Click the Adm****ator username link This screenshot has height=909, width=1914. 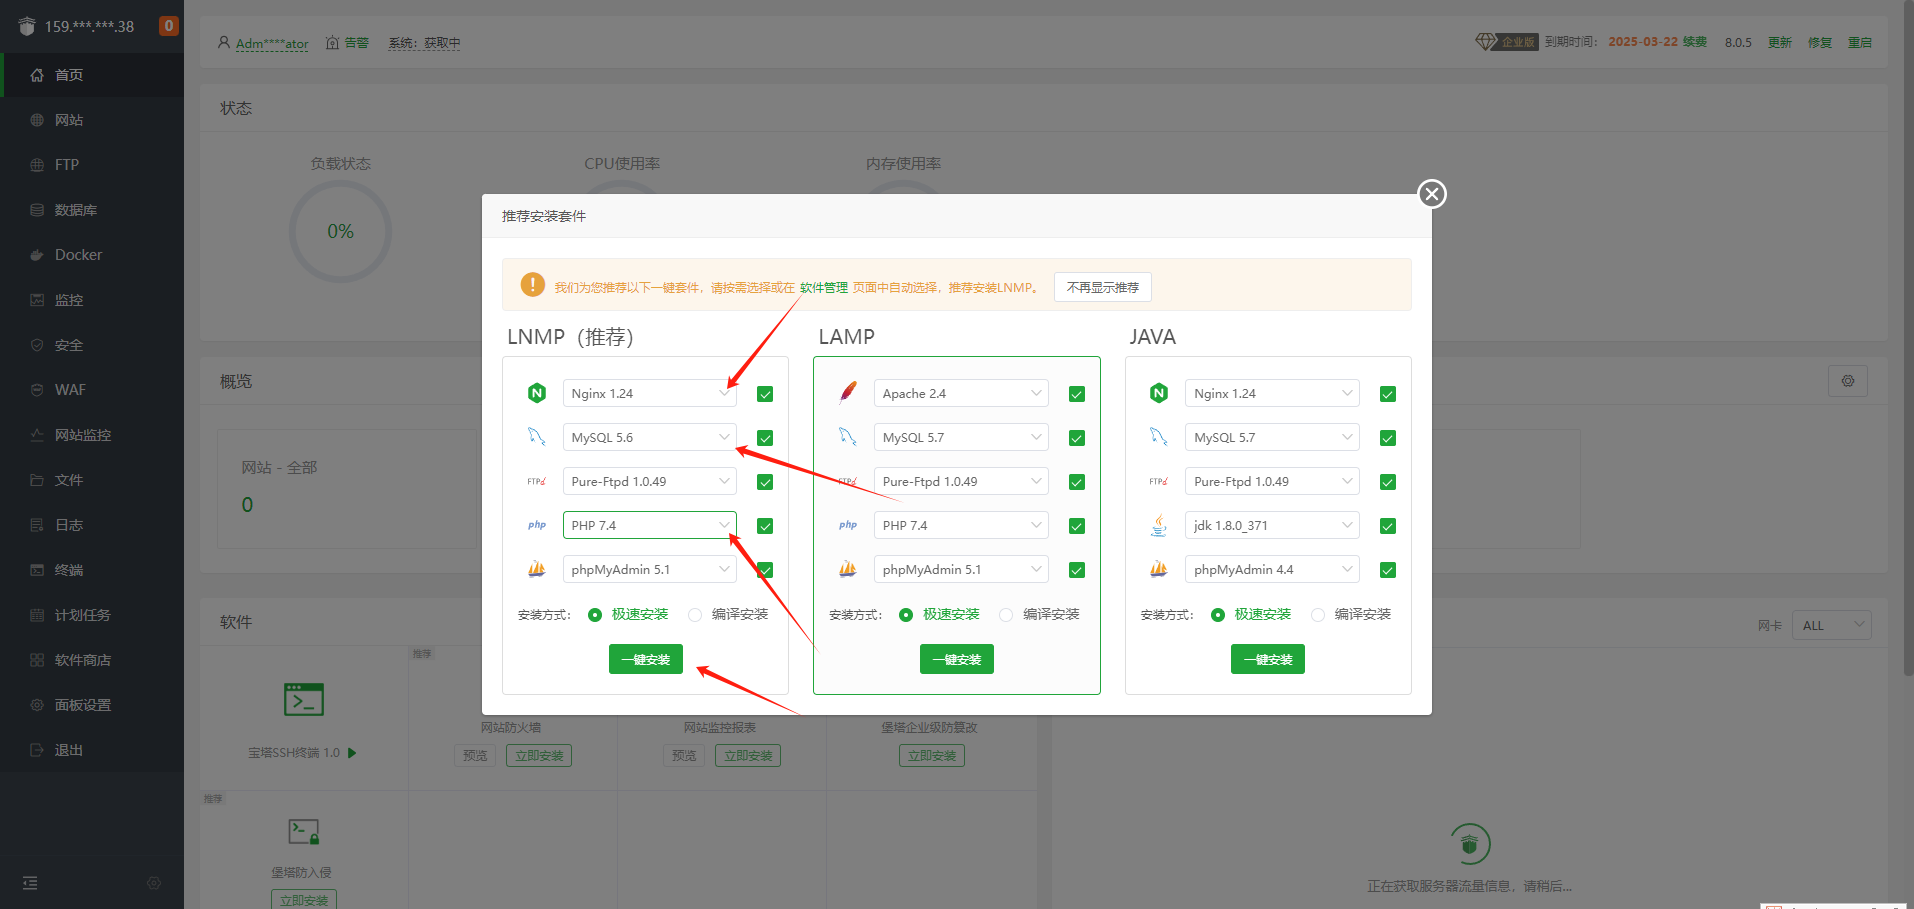272,43
